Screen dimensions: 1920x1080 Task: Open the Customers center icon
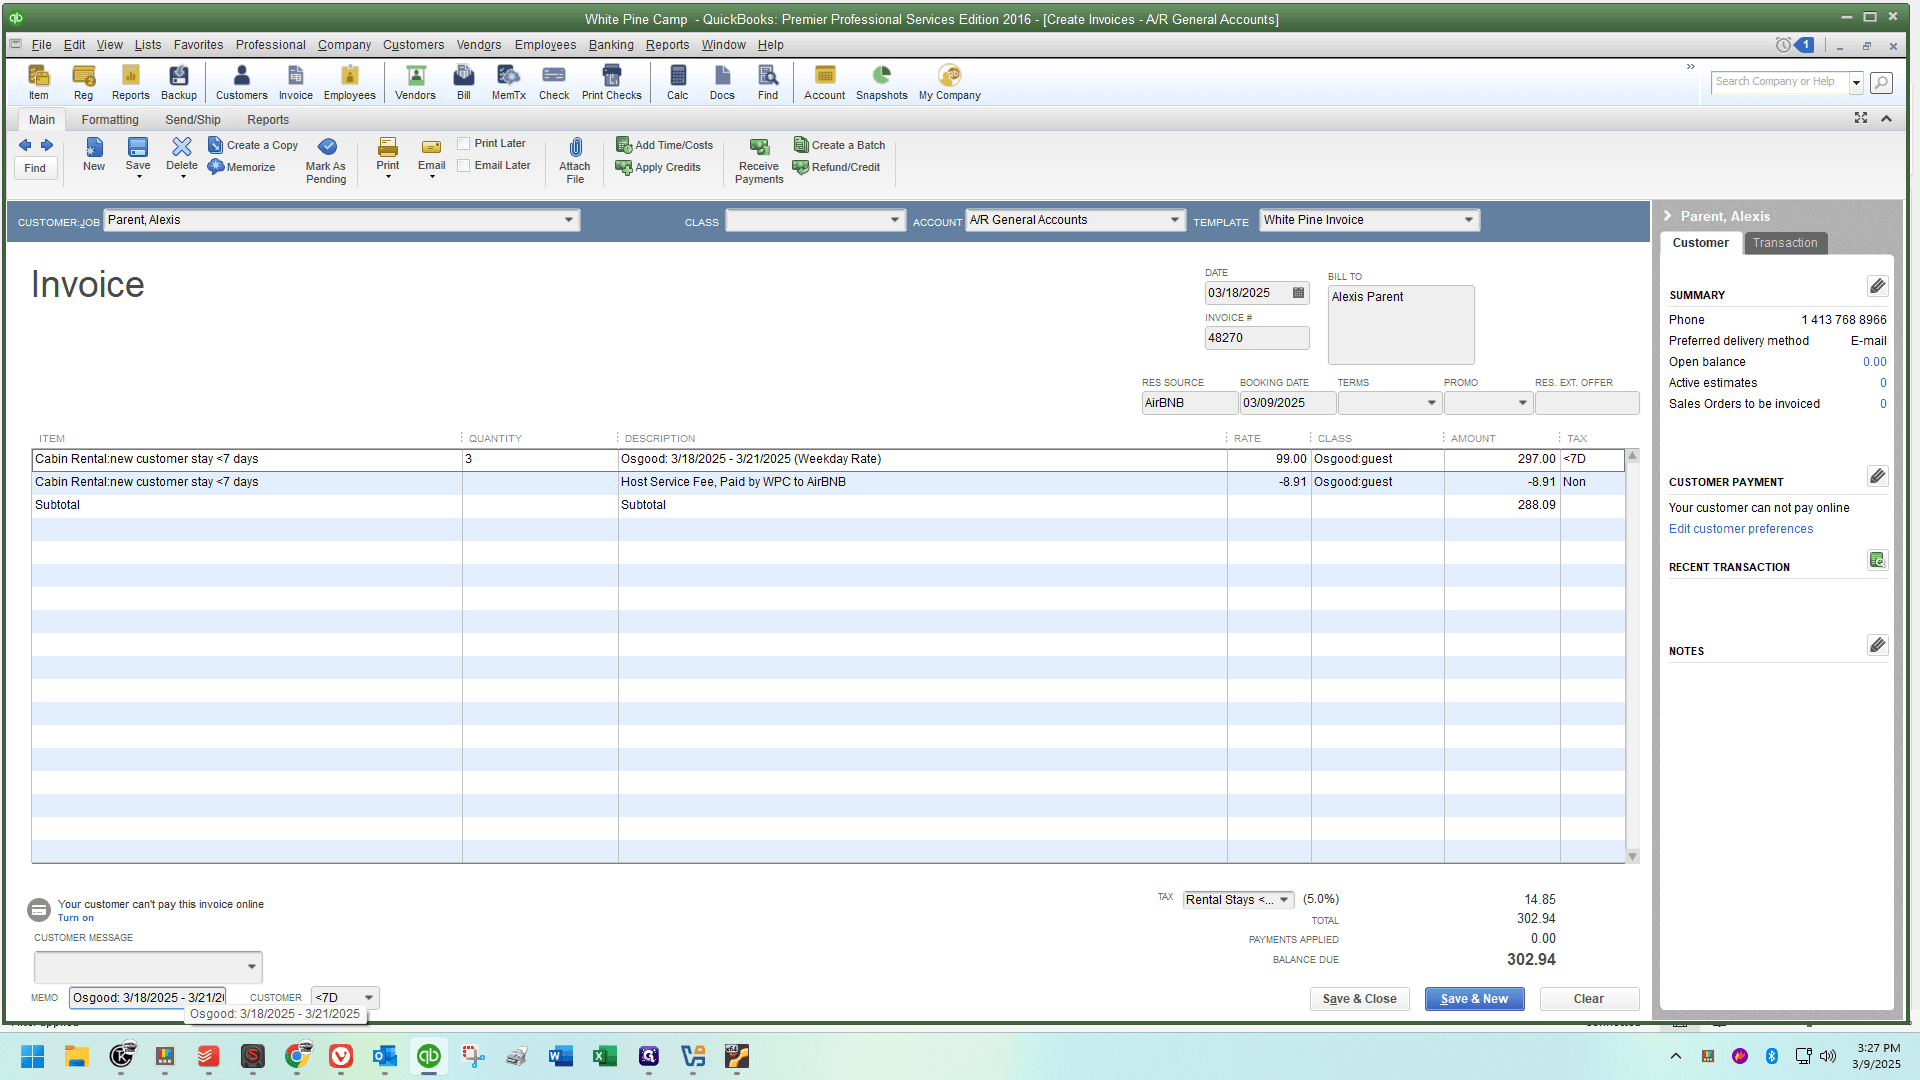point(241,82)
